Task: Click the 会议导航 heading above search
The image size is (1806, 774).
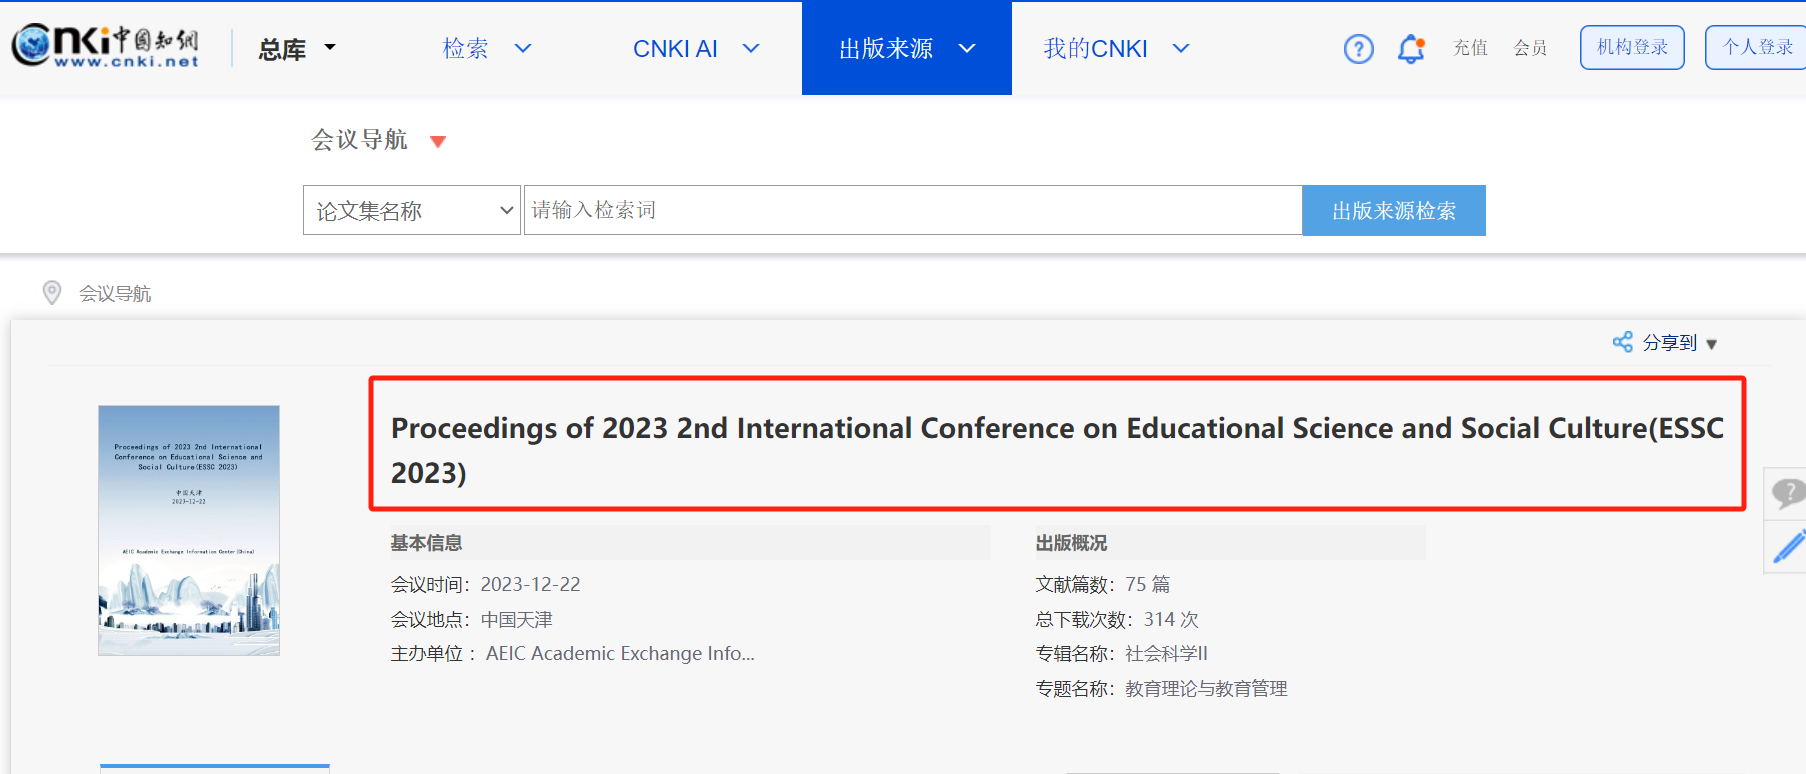Action: click(360, 140)
